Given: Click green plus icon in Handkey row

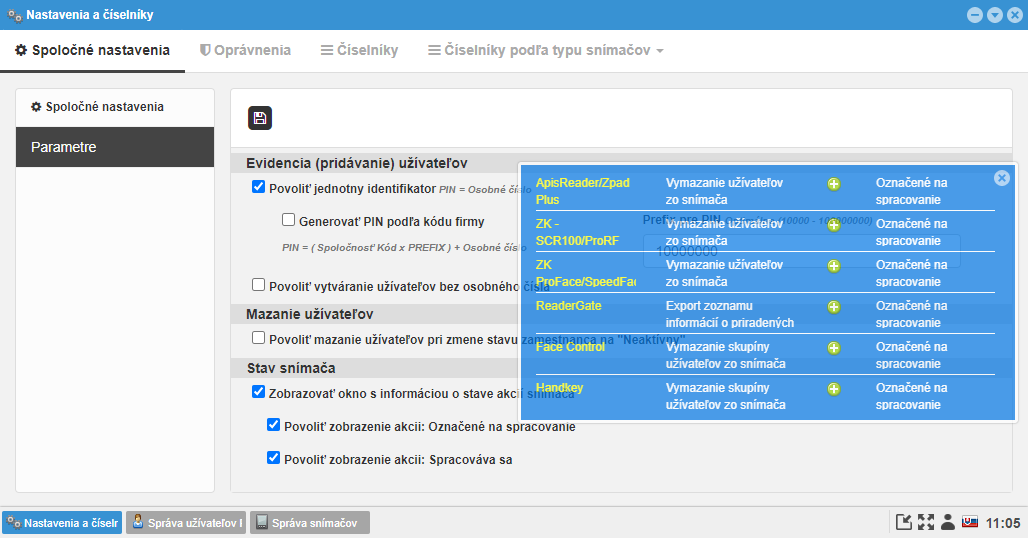Looking at the screenshot, I should pos(833,389).
